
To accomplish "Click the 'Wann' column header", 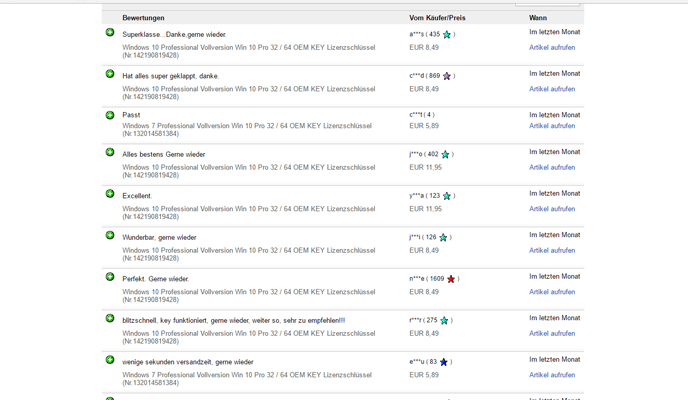I will [538, 18].
